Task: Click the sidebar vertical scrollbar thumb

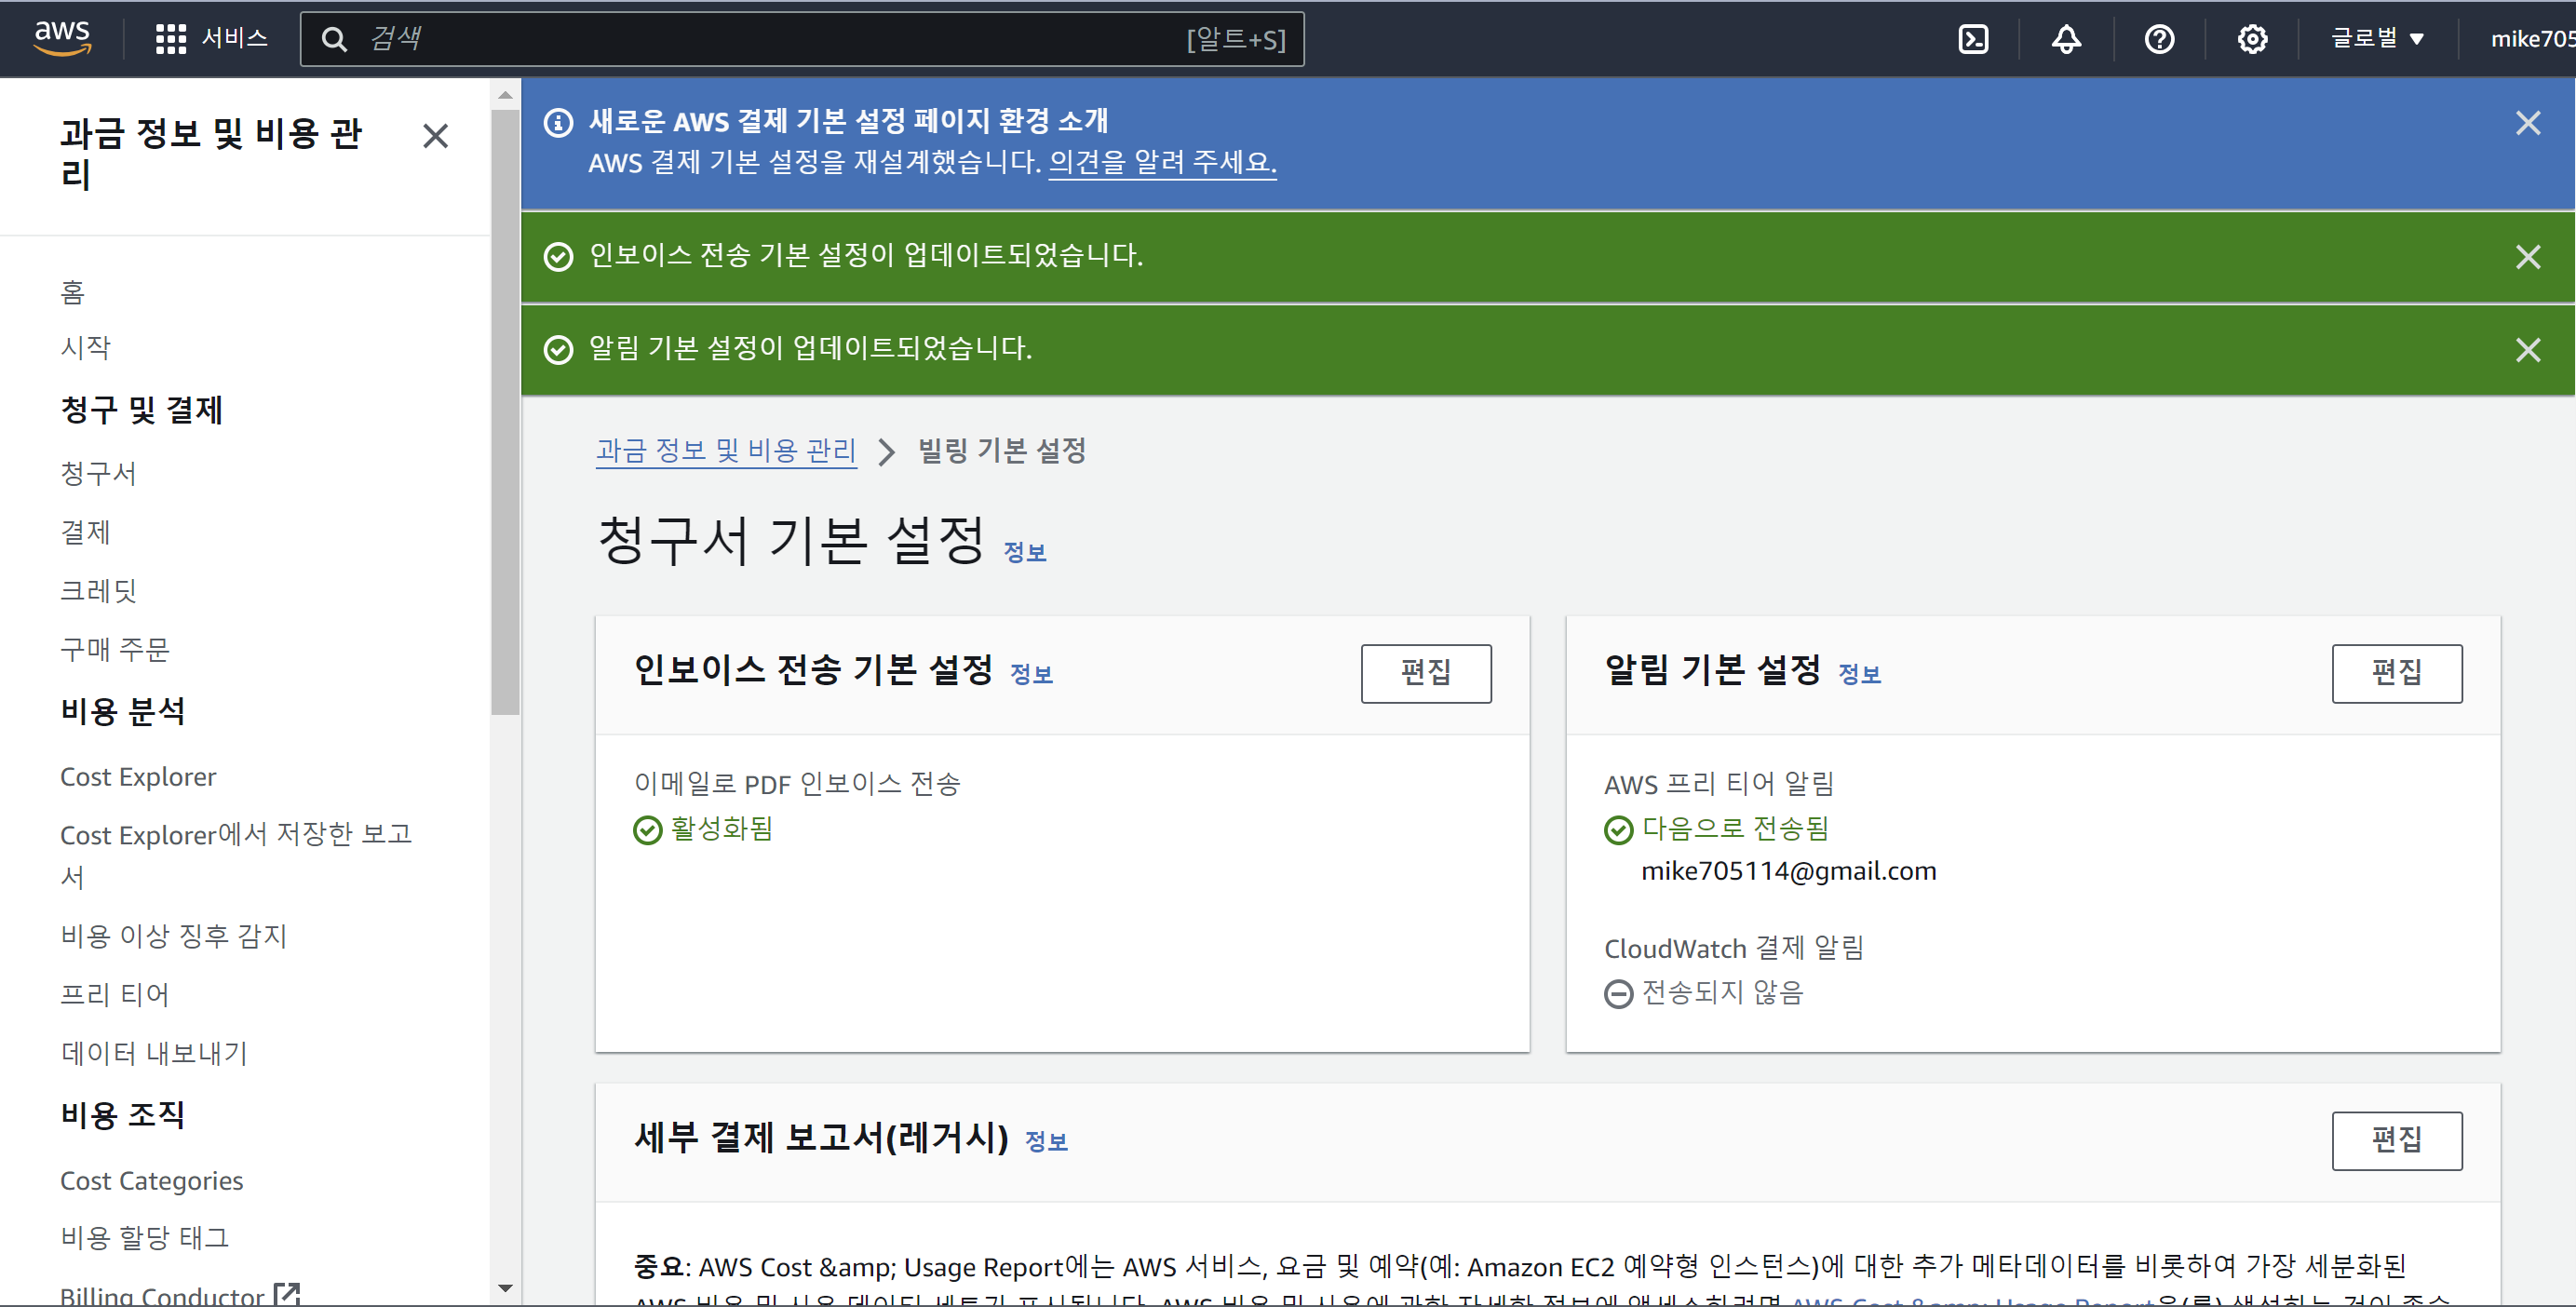Action: (x=505, y=412)
